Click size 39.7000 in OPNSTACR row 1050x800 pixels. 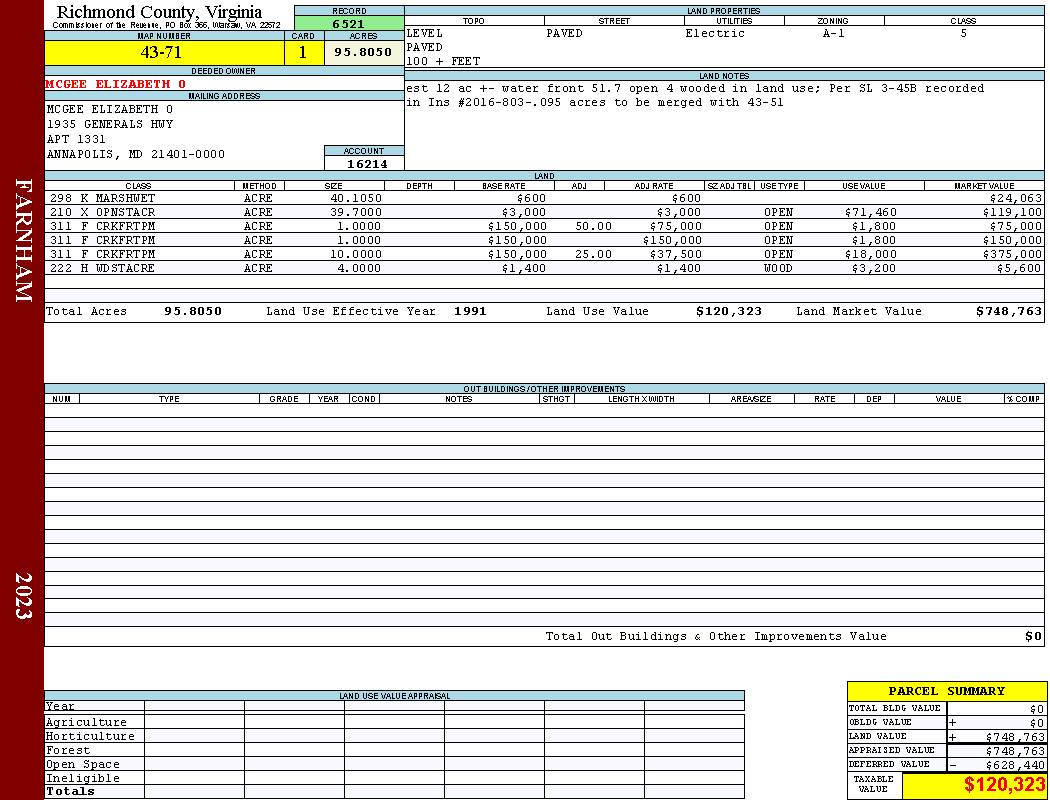[x=356, y=212]
